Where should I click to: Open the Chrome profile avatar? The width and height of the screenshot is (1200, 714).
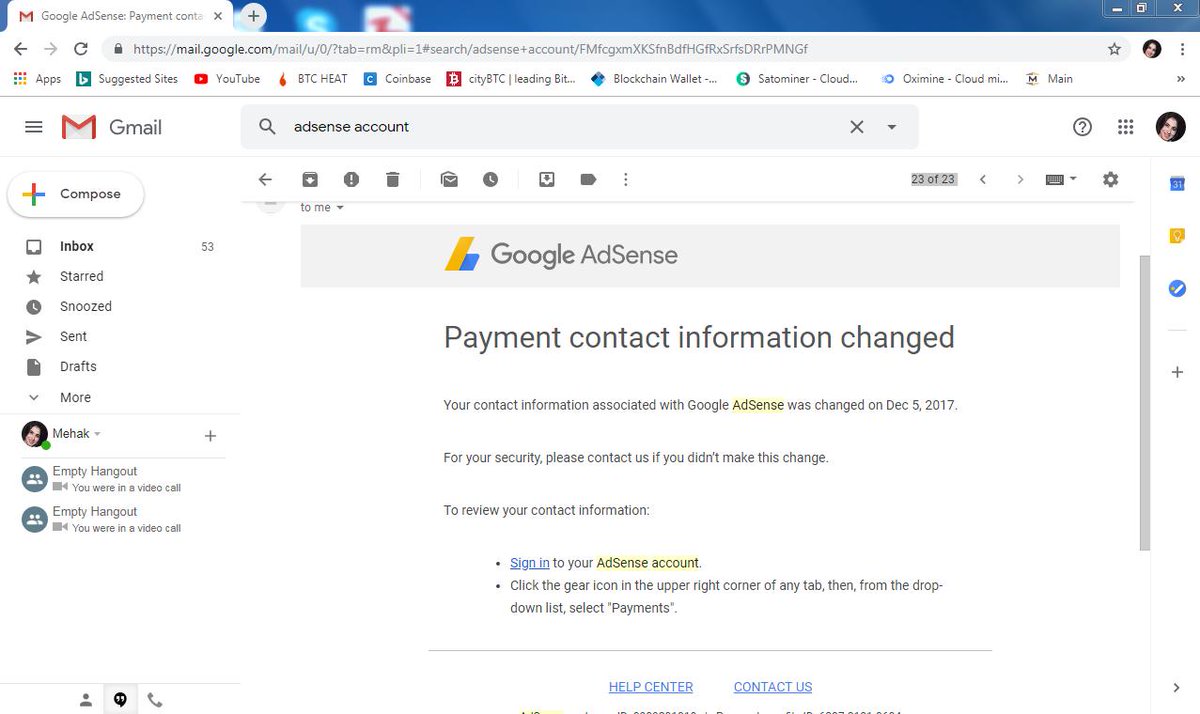(x=1152, y=48)
